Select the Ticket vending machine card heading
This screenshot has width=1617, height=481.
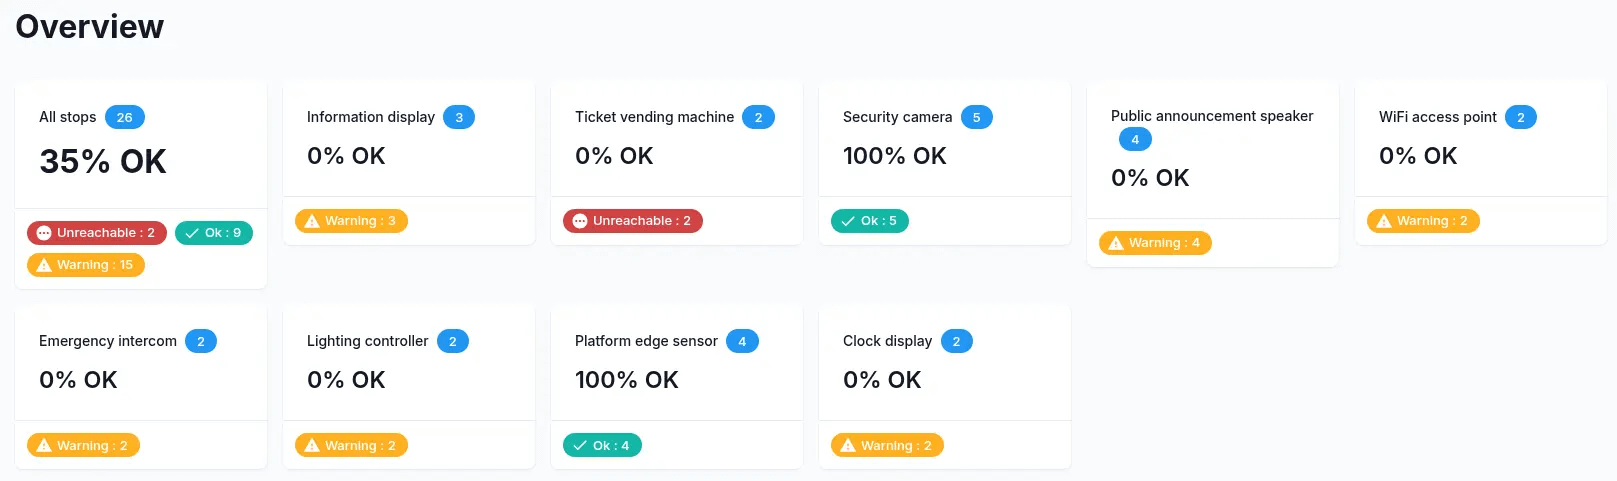point(654,117)
